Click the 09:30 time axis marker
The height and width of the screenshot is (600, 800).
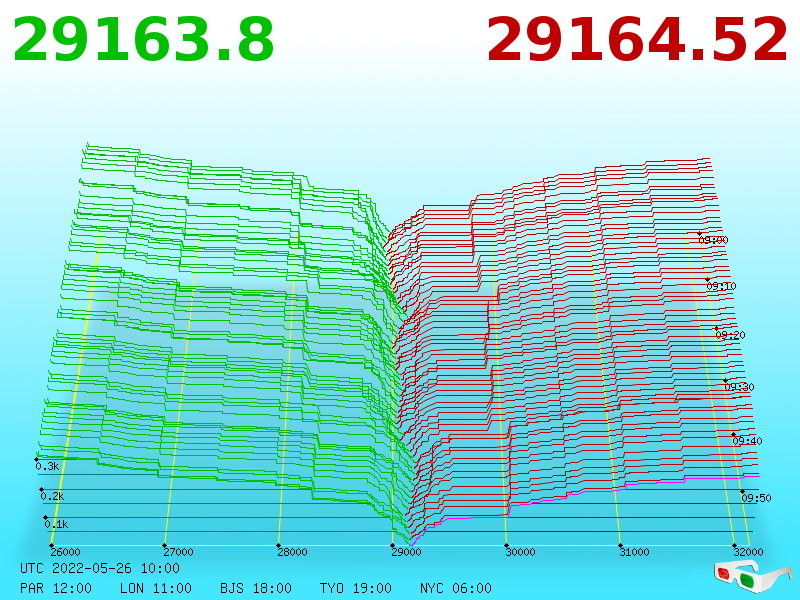pos(739,387)
